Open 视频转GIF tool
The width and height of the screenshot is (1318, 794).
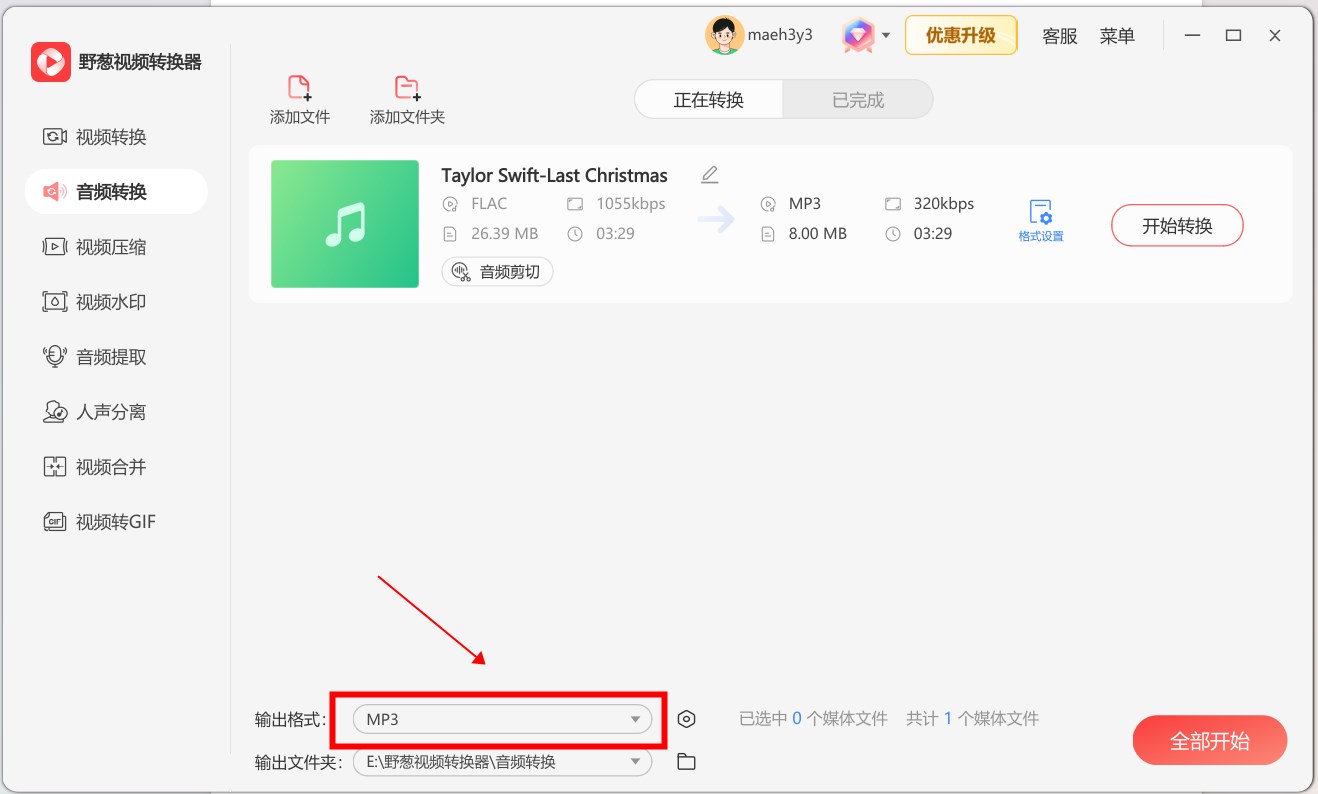pyautogui.click(x=100, y=522)
